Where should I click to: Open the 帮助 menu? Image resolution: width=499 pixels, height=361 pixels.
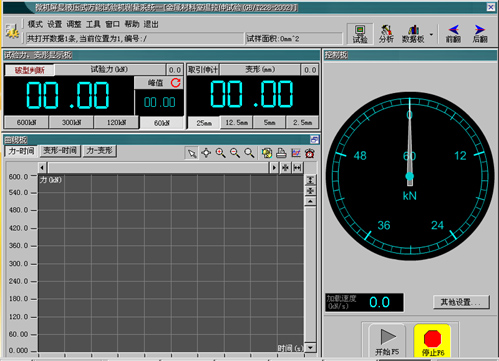(132, 24)
